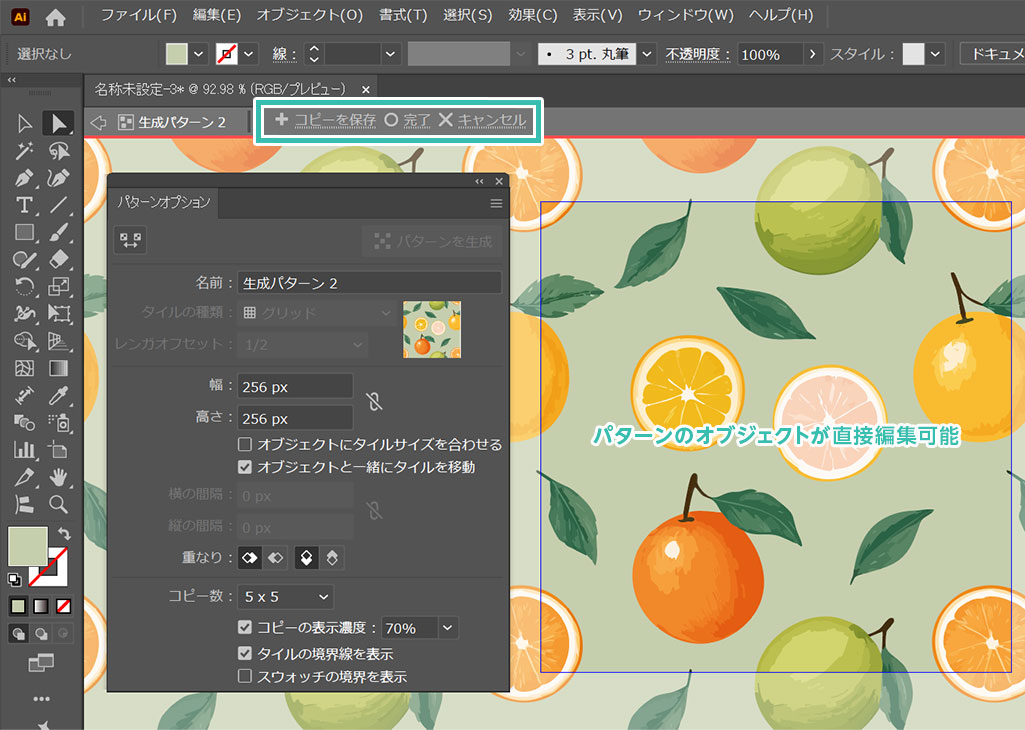Open the 3 pt. 丸筆 brush dropdown

click(648, 54)
